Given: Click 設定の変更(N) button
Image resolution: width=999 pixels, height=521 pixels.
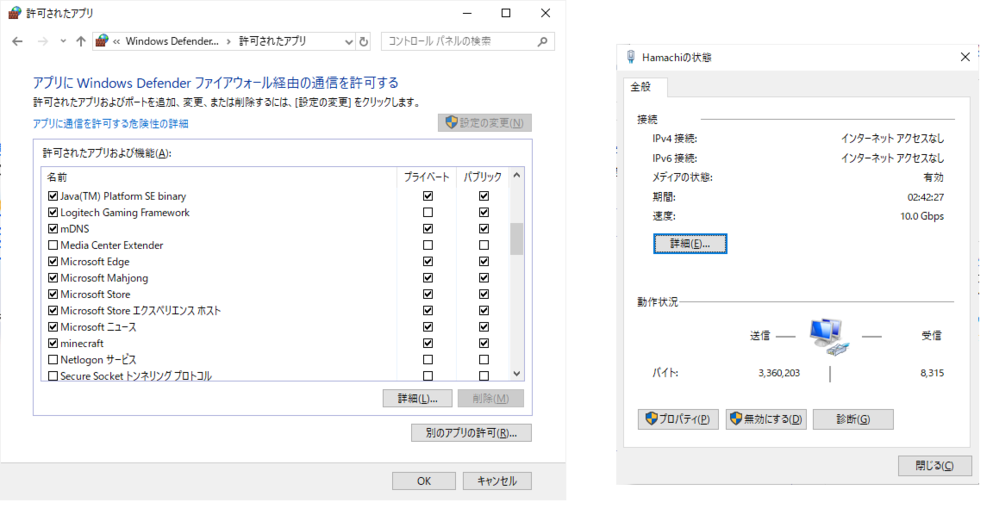Looking at the screenshot, I should click(x=485, y=123).
